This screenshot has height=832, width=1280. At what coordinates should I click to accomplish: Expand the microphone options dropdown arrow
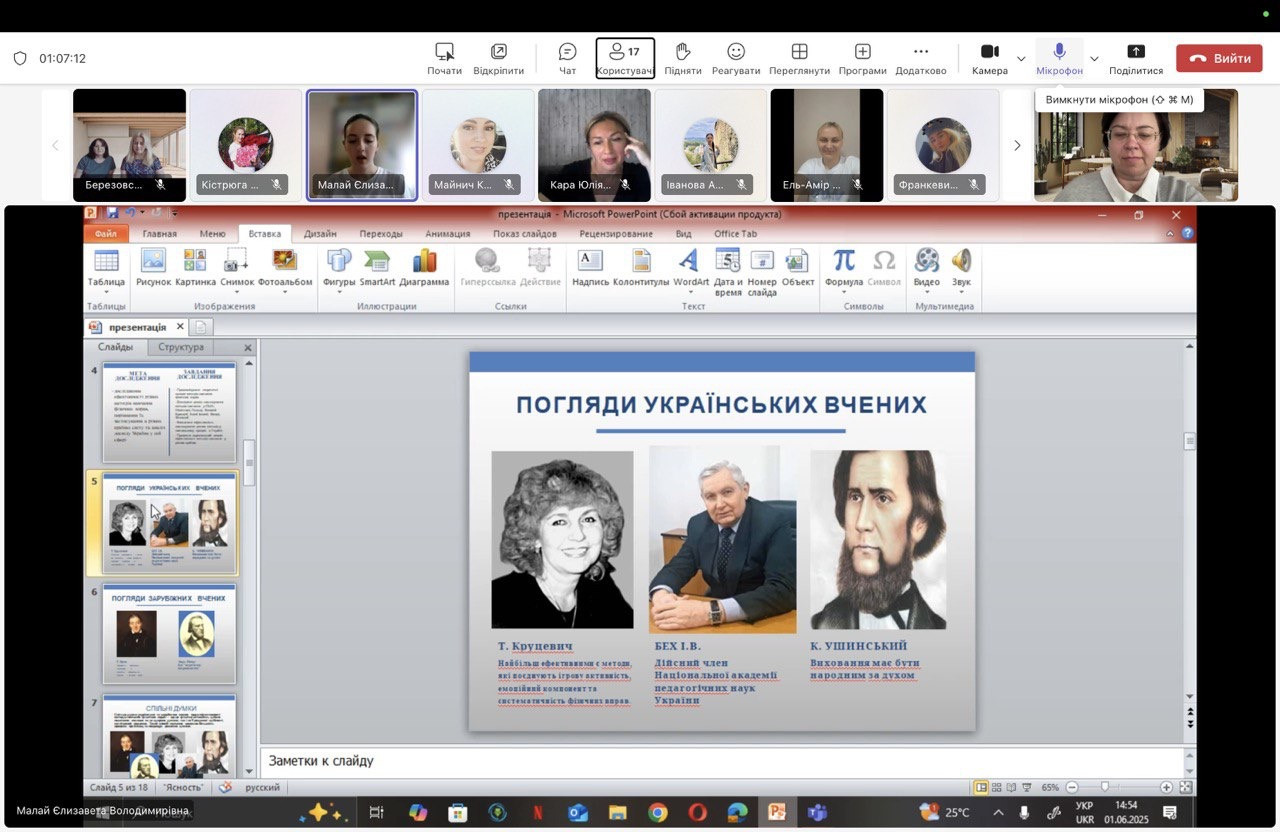click(x=1094, y=59)
